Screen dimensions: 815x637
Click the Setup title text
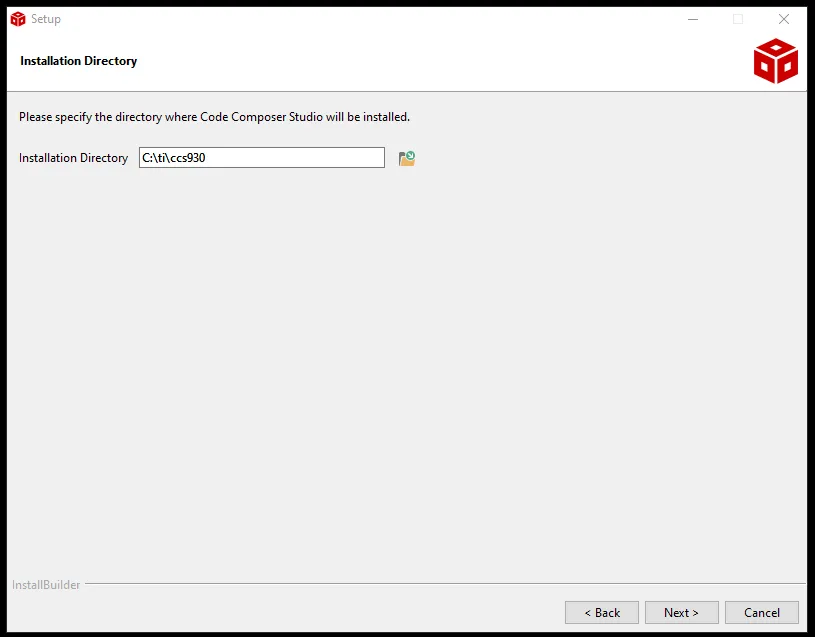coord(46,19)
